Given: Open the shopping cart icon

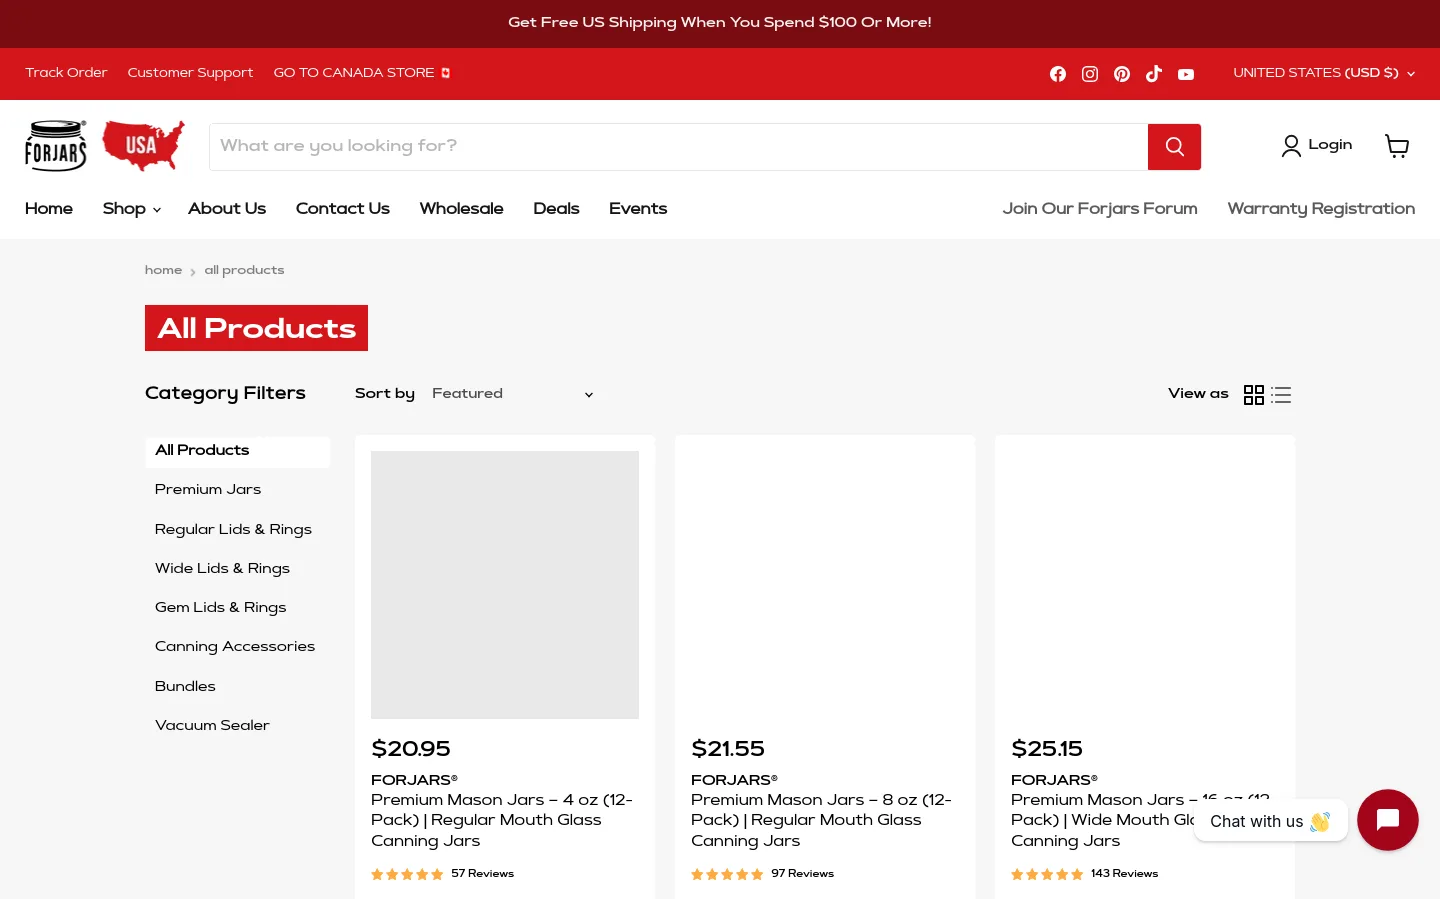Looking at the screenshot, I should coord(1397,146).
